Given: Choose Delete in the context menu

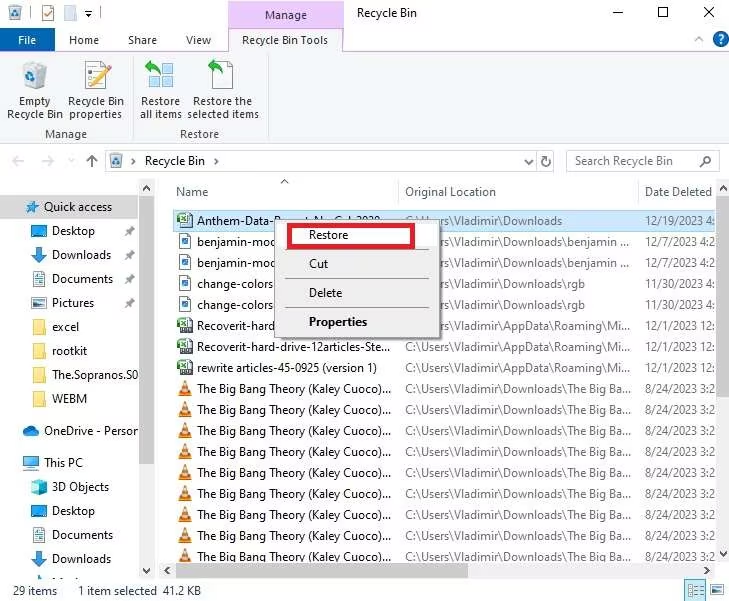Looking at the screenshot, I should [x=325, y=293].
